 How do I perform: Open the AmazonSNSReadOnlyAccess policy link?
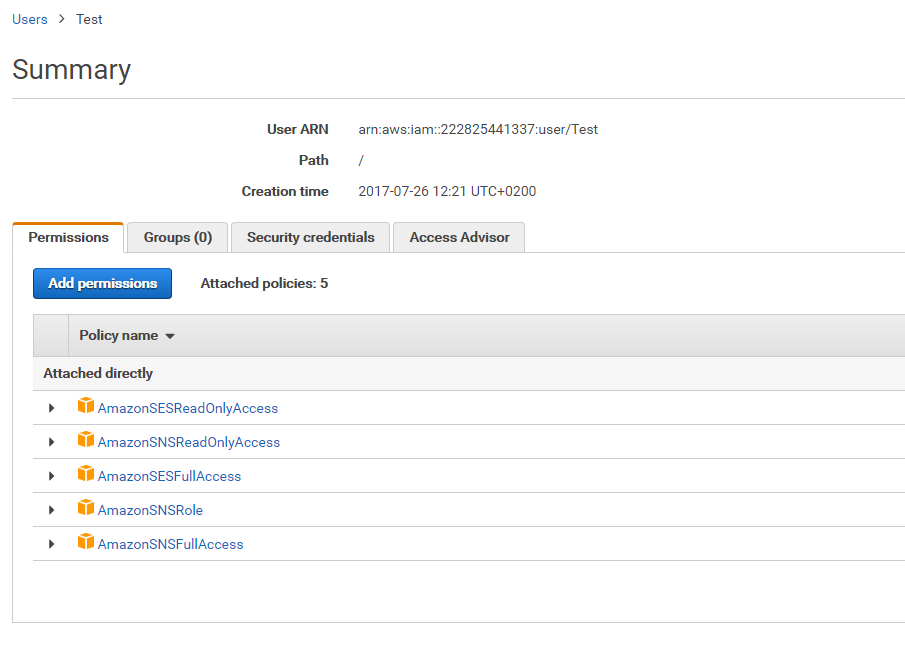coord(189,443)
